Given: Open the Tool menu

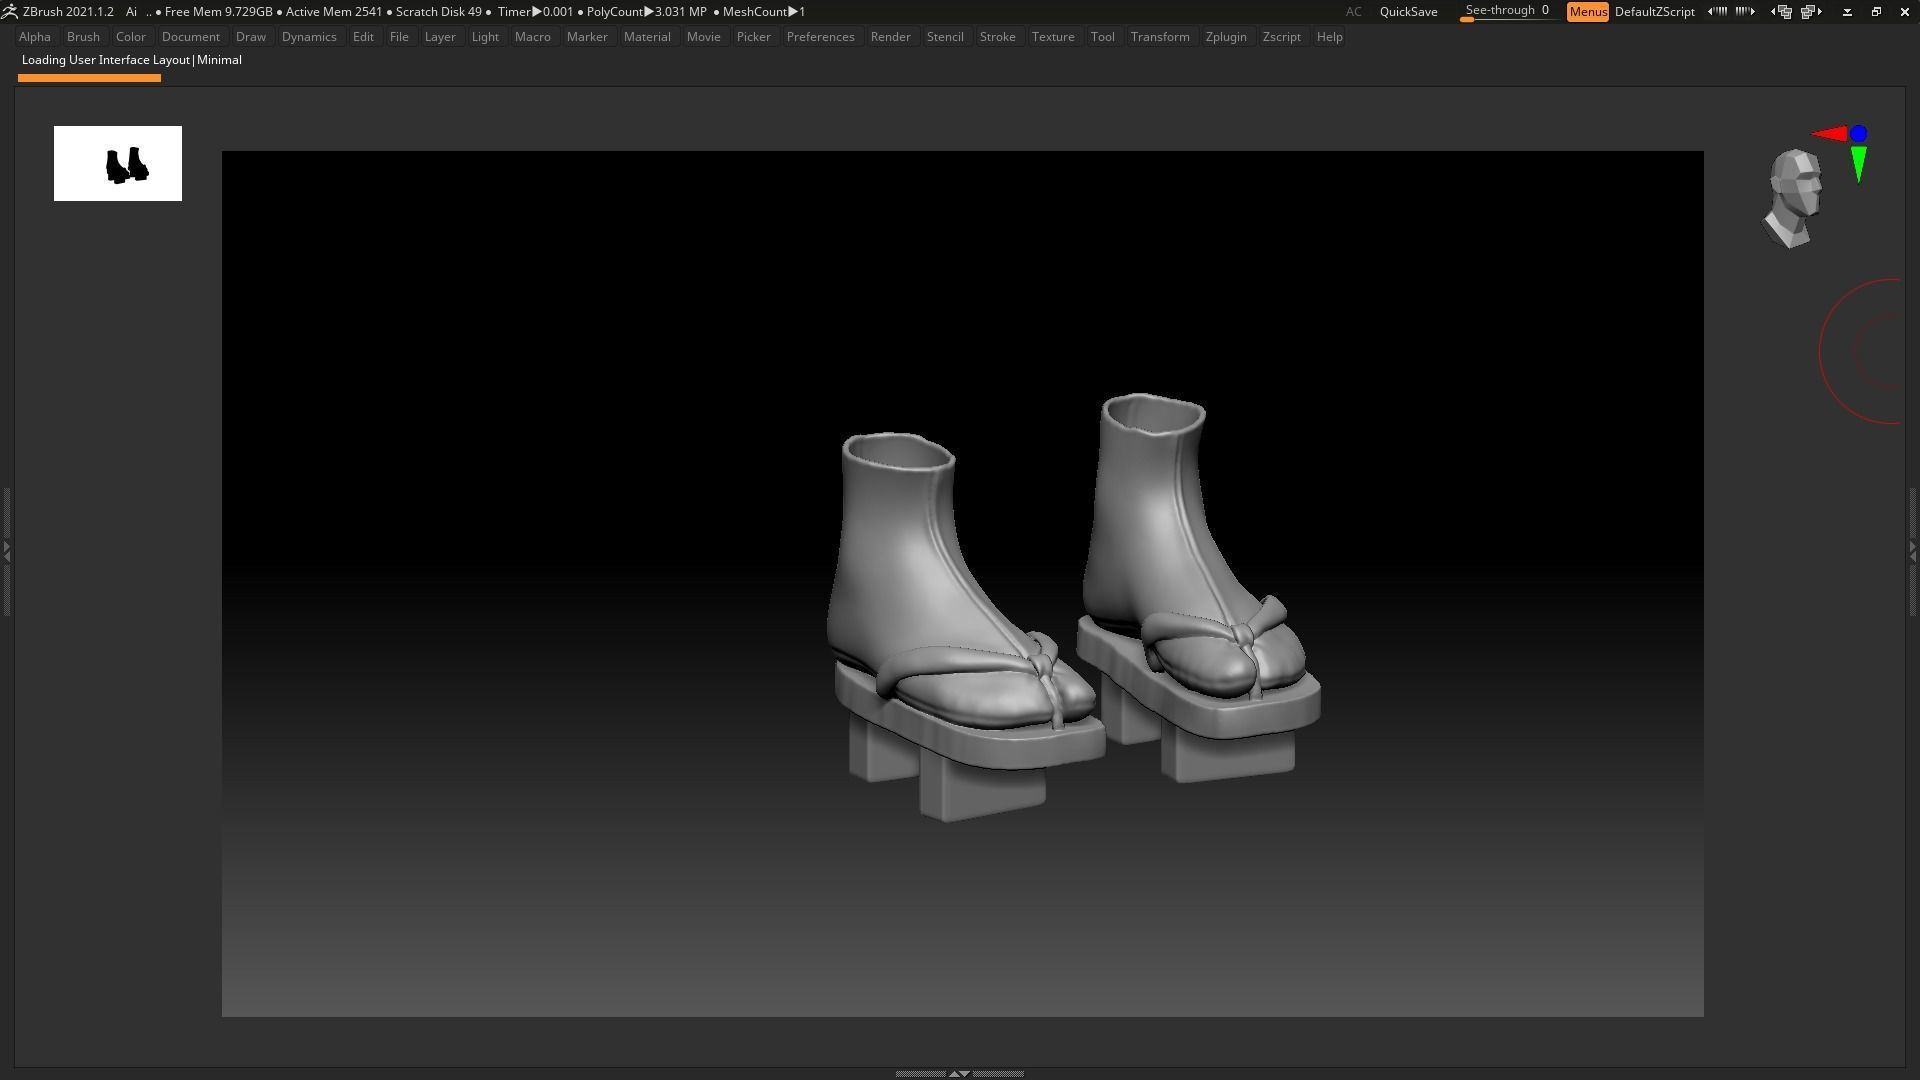Looking at the screenshot, I should pos(1103,37).
